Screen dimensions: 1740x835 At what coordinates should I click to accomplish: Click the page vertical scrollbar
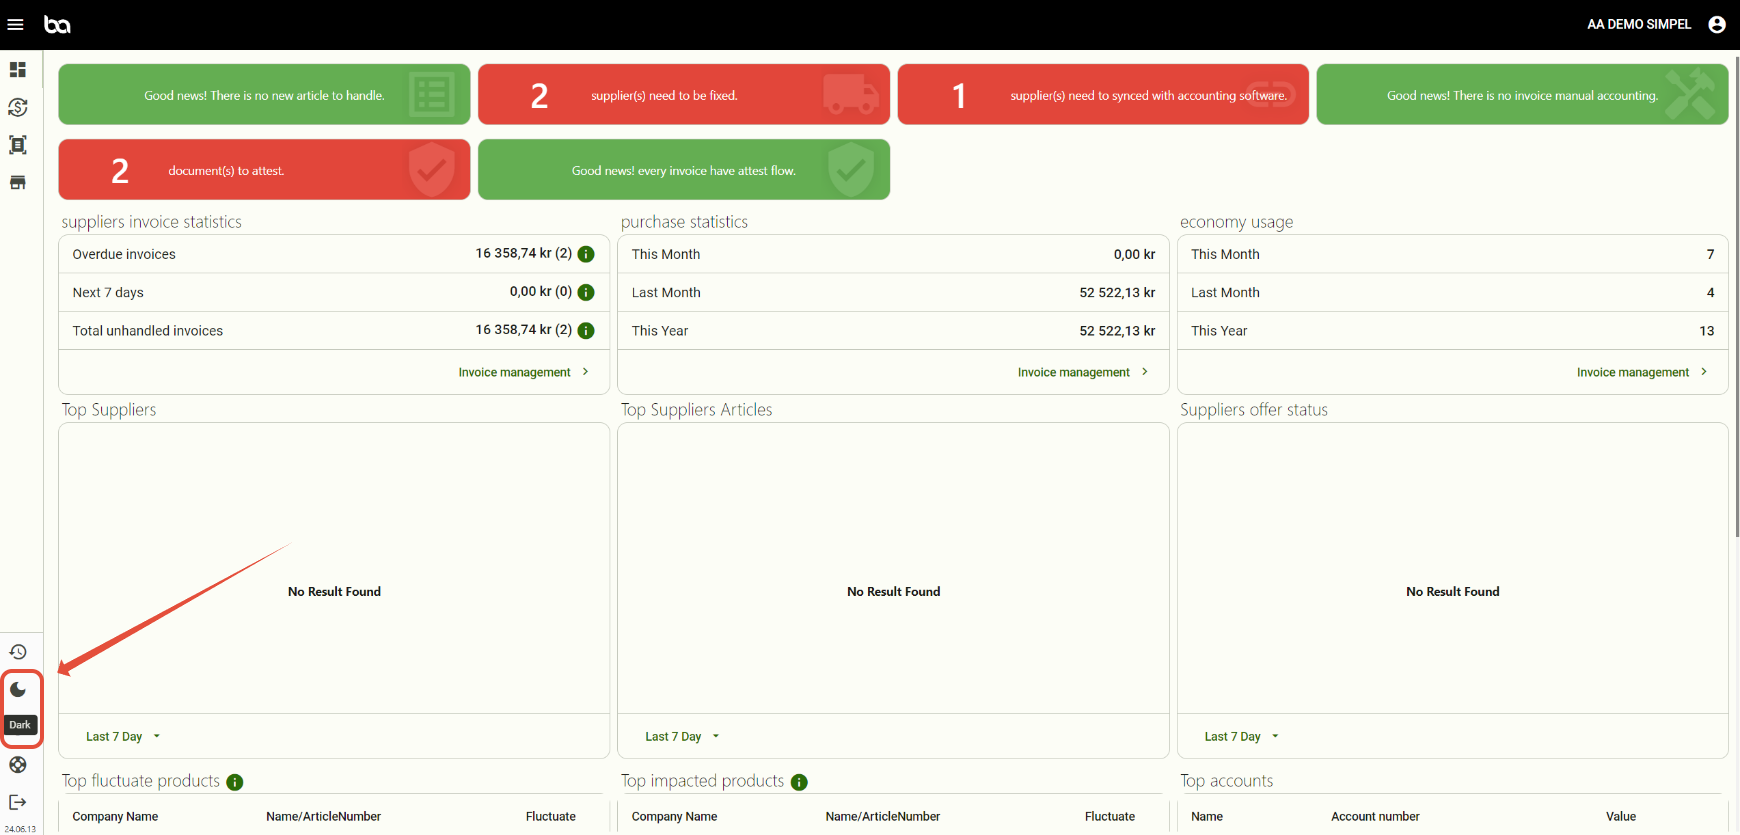1736,297
